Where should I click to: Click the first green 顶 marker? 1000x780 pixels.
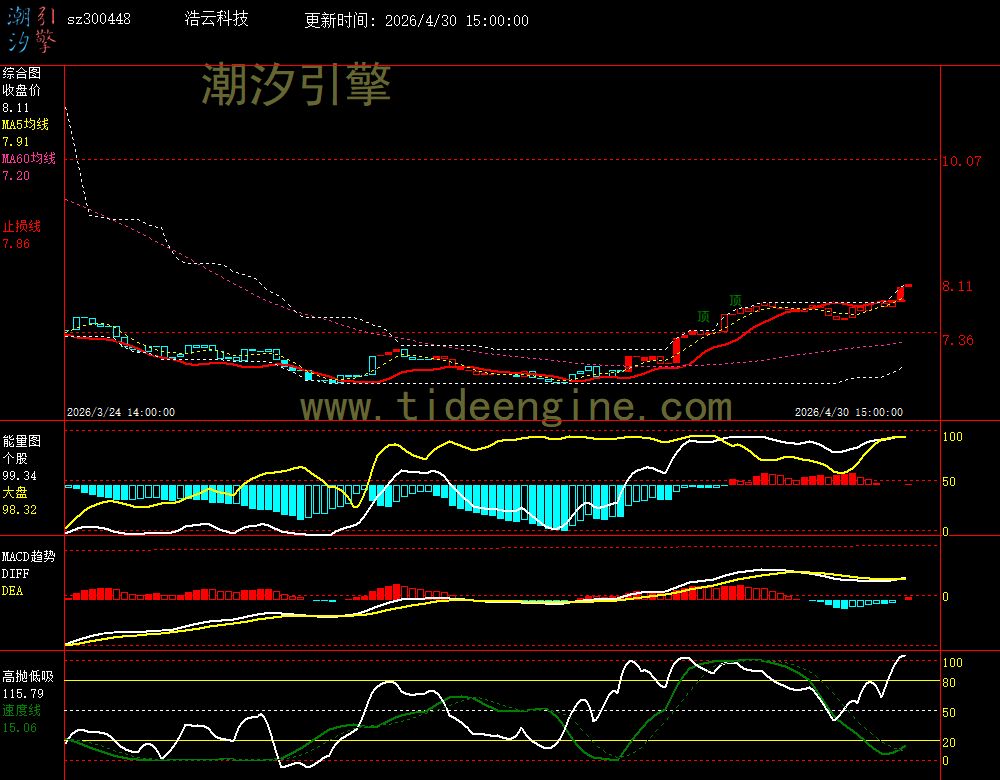(x=704, y=317)
